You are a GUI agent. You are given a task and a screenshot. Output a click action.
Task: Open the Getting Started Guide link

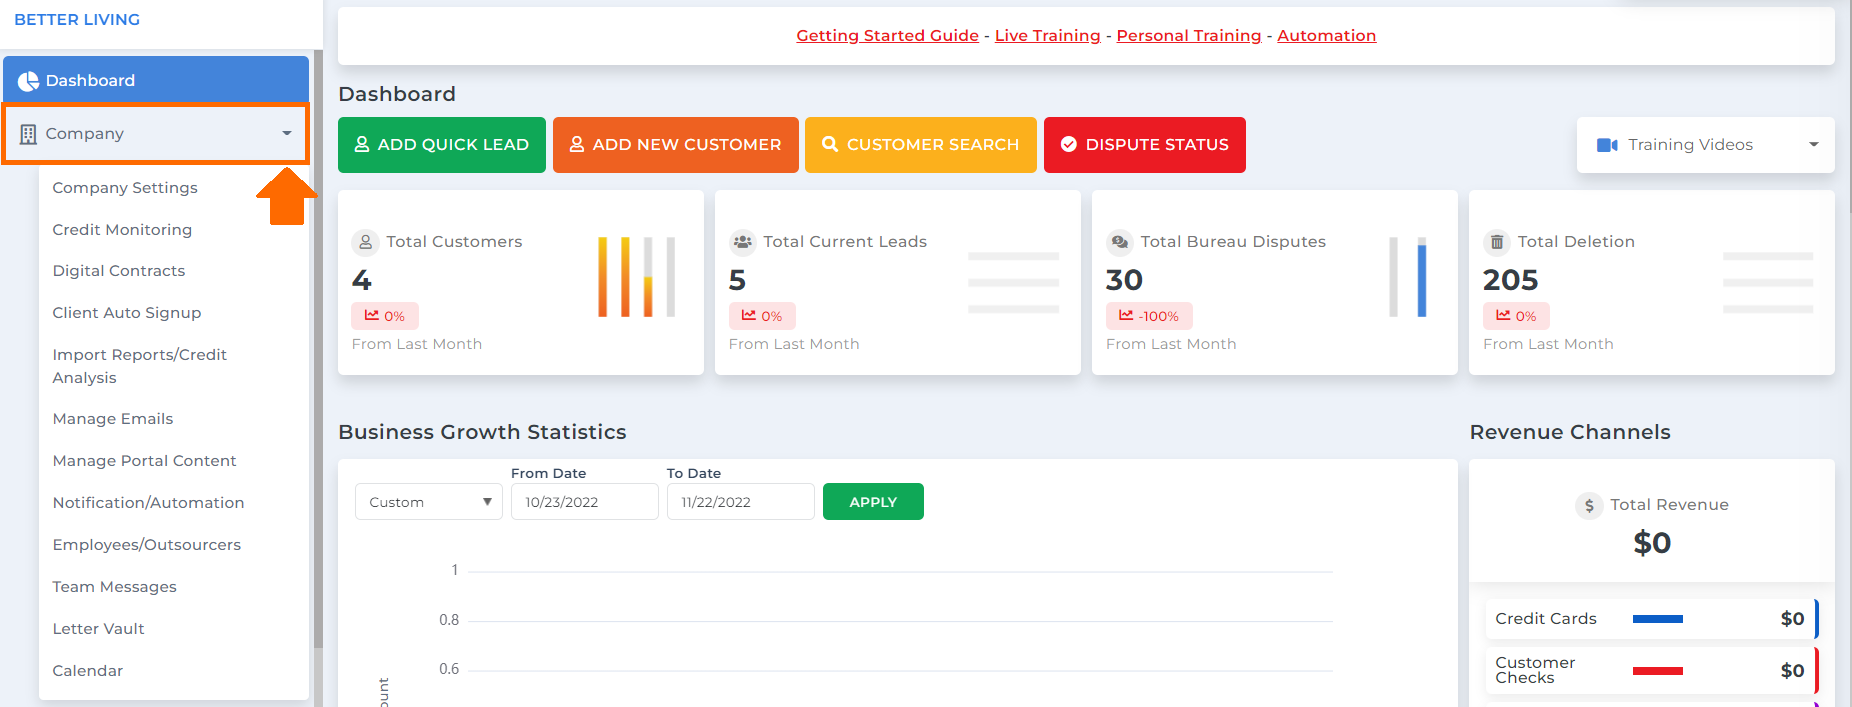pos(887,36)
